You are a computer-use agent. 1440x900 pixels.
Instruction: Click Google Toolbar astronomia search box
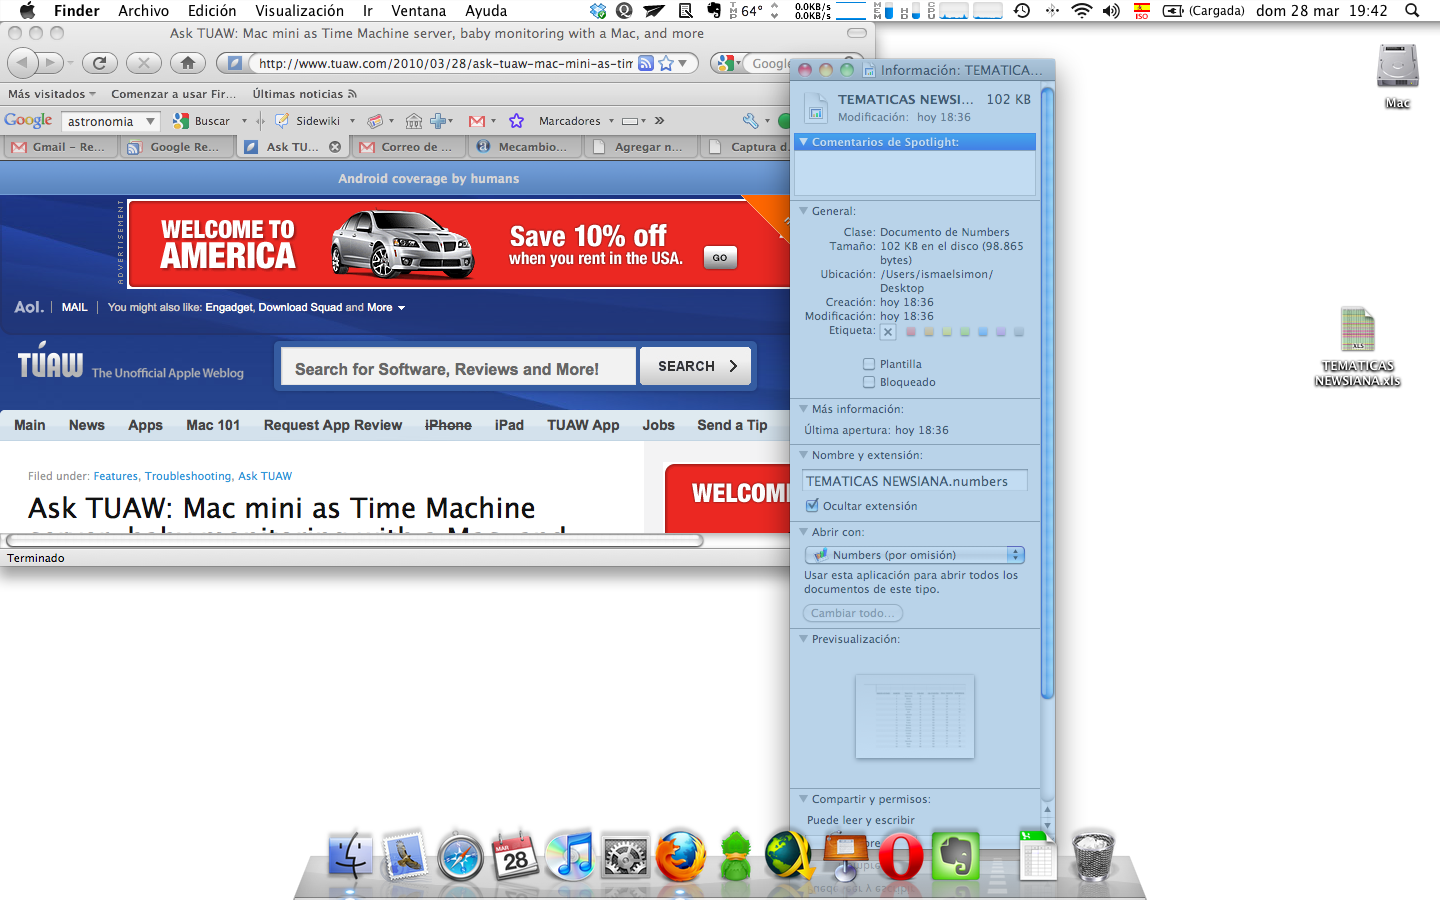[101, 121]
